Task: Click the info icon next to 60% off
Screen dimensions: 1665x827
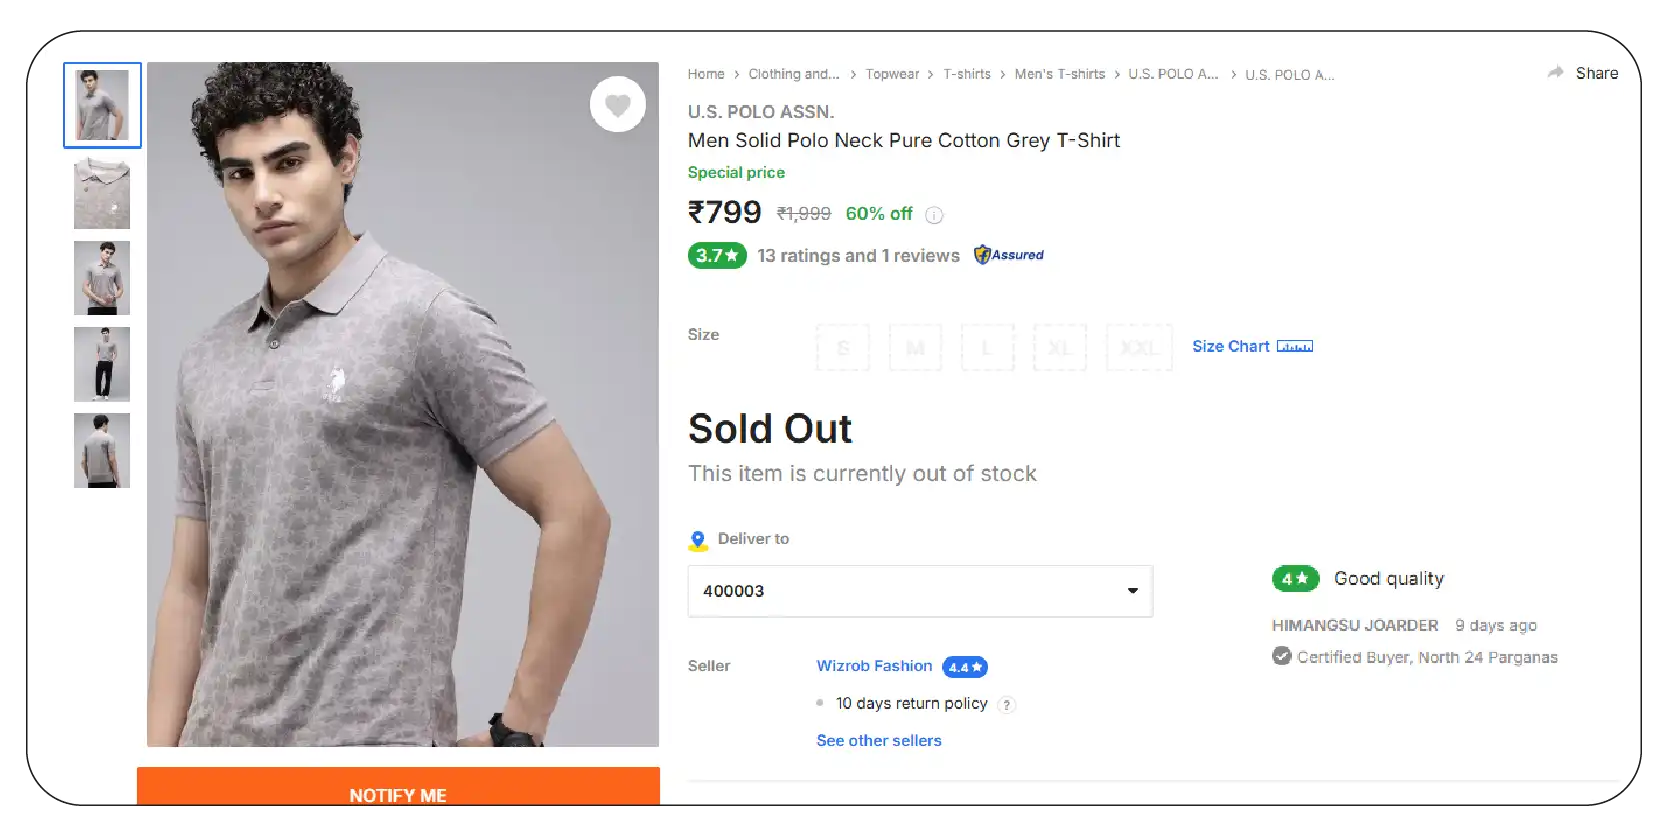Action: pyautogui.click(x=934, y=214)
